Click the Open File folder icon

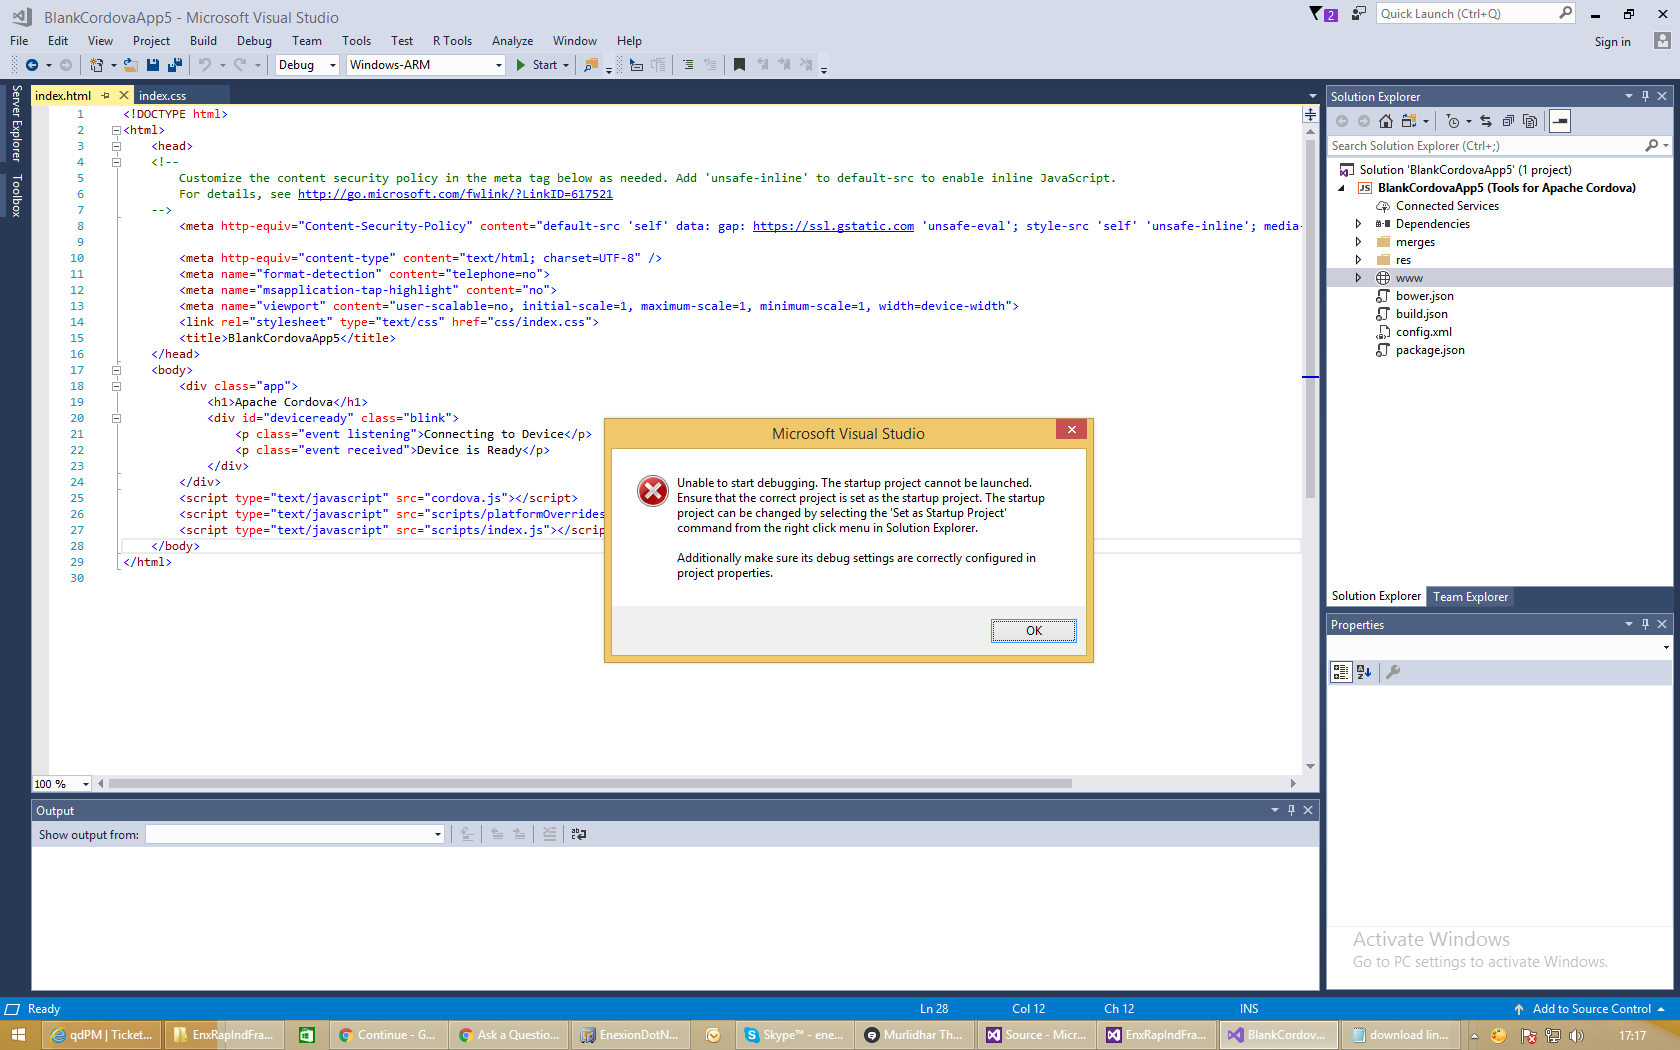pos(130,65)
